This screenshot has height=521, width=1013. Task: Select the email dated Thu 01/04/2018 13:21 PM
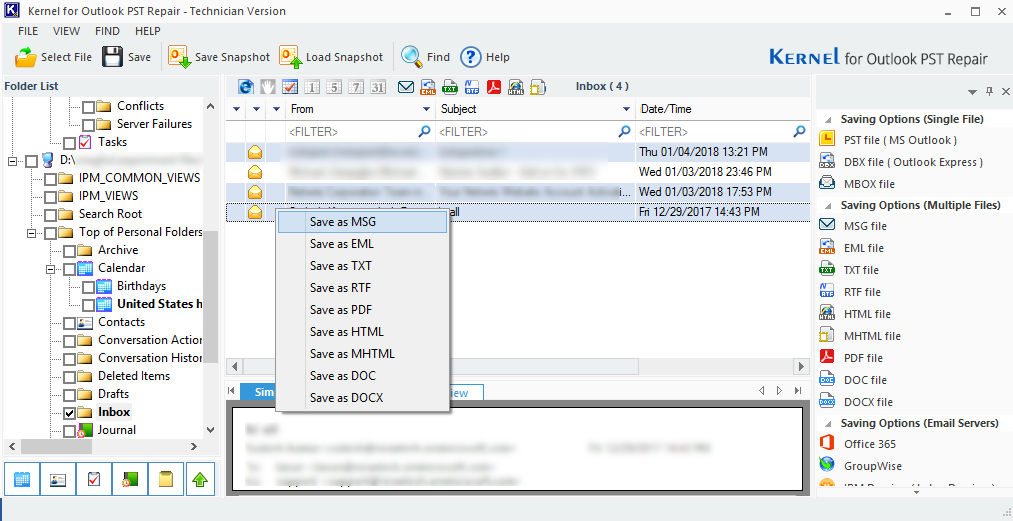[x=517, y=152]
